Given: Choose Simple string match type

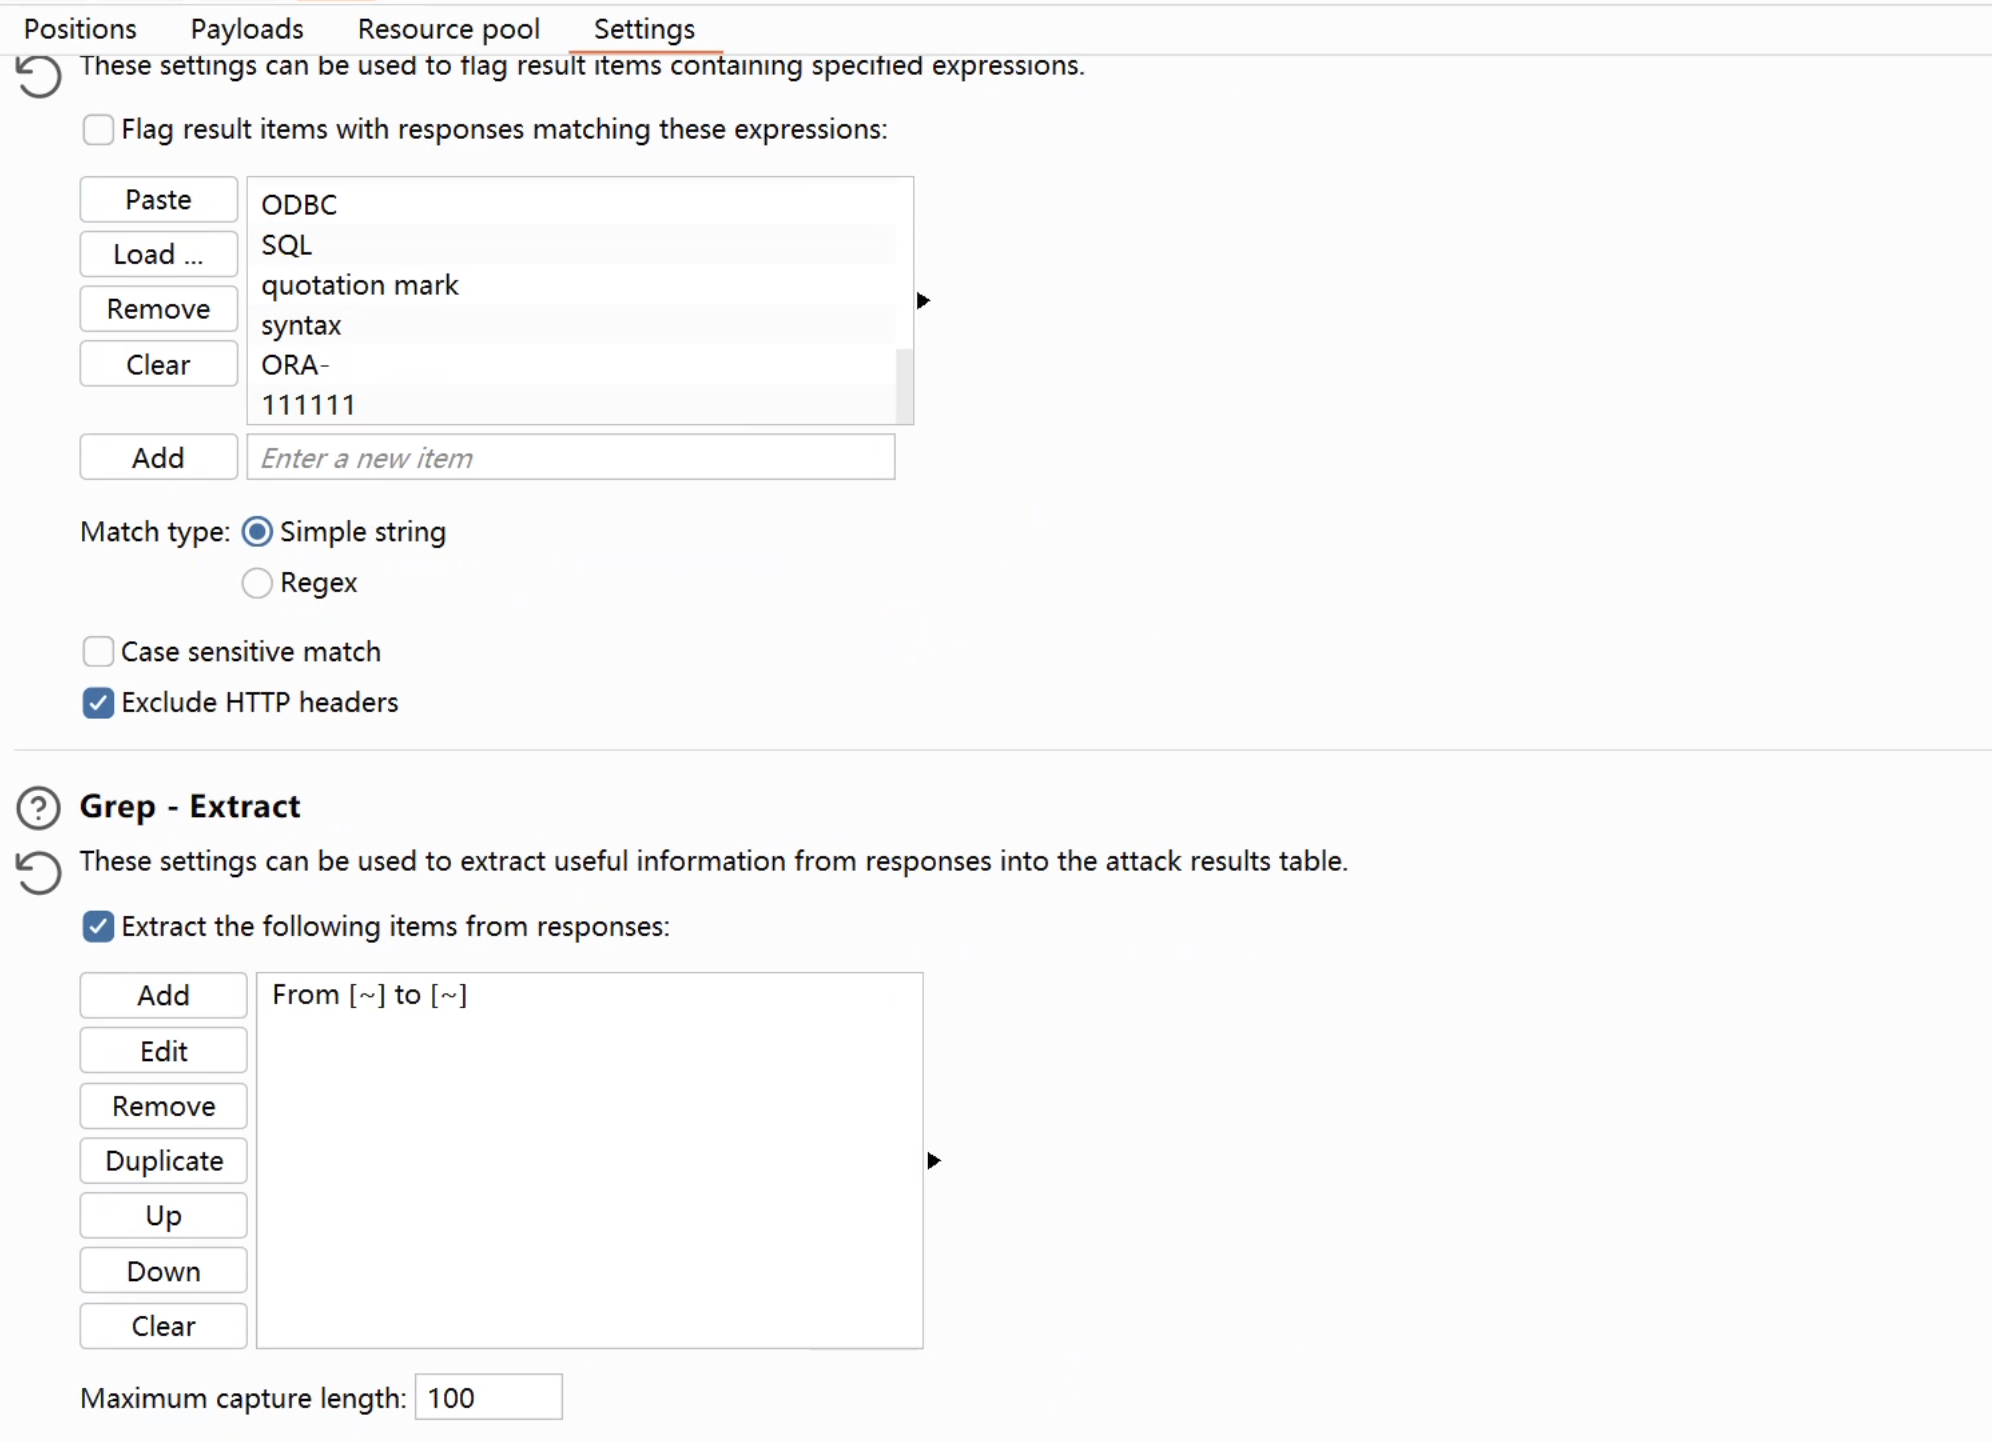Looking at the screenshot, I should (257, 532).
